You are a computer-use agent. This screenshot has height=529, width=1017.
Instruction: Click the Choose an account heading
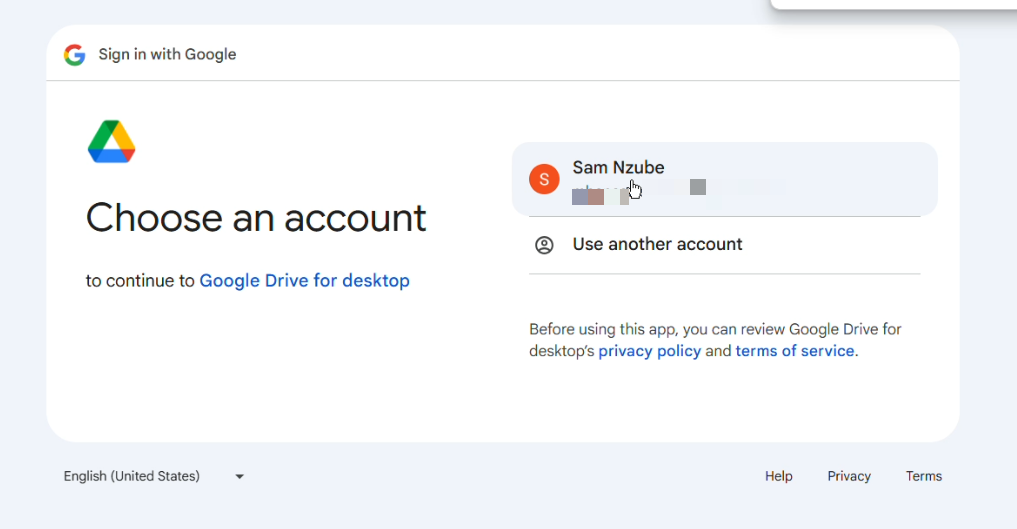click(x=256, y=217)
